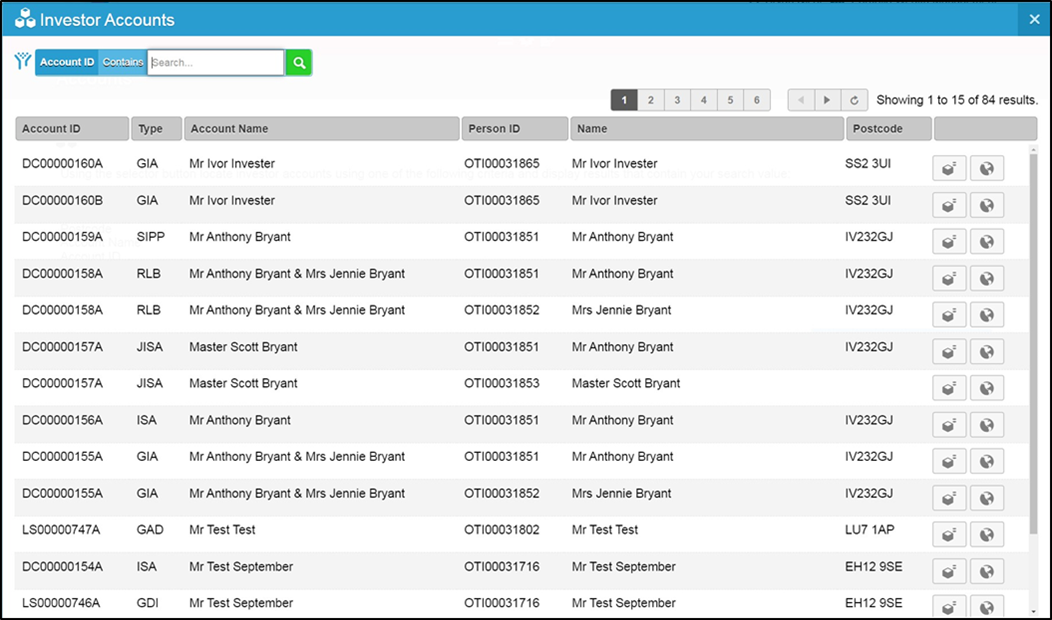
Task: Open the cube icon for account DC00000160A
Action: point(949,168)
